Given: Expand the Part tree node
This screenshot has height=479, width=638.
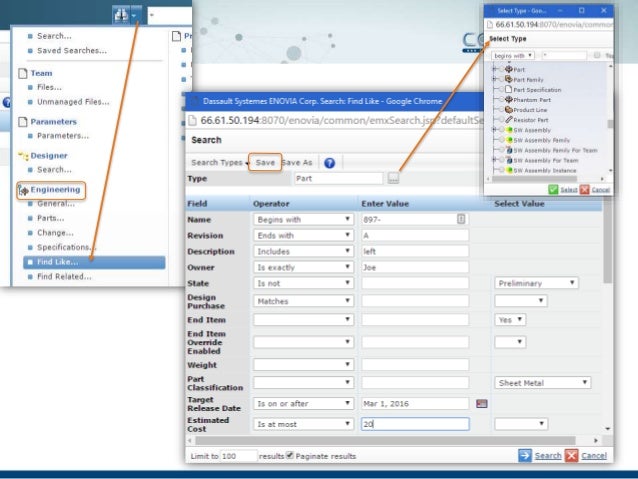Looking at the screenshot, I should pos(494,69).
